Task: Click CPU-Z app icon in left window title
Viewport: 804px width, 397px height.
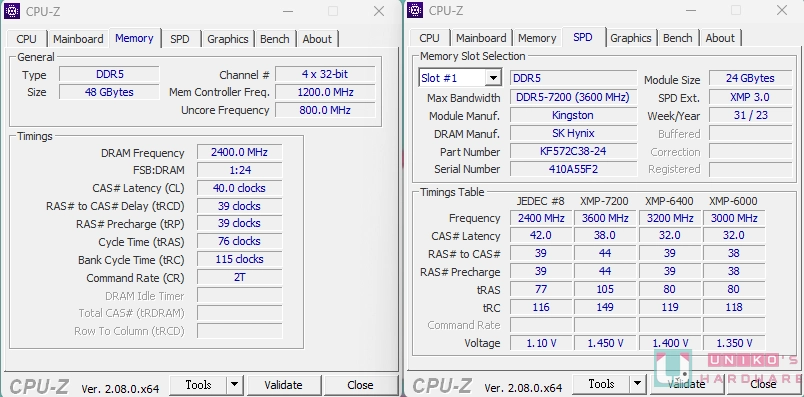Action: point(11,11)
